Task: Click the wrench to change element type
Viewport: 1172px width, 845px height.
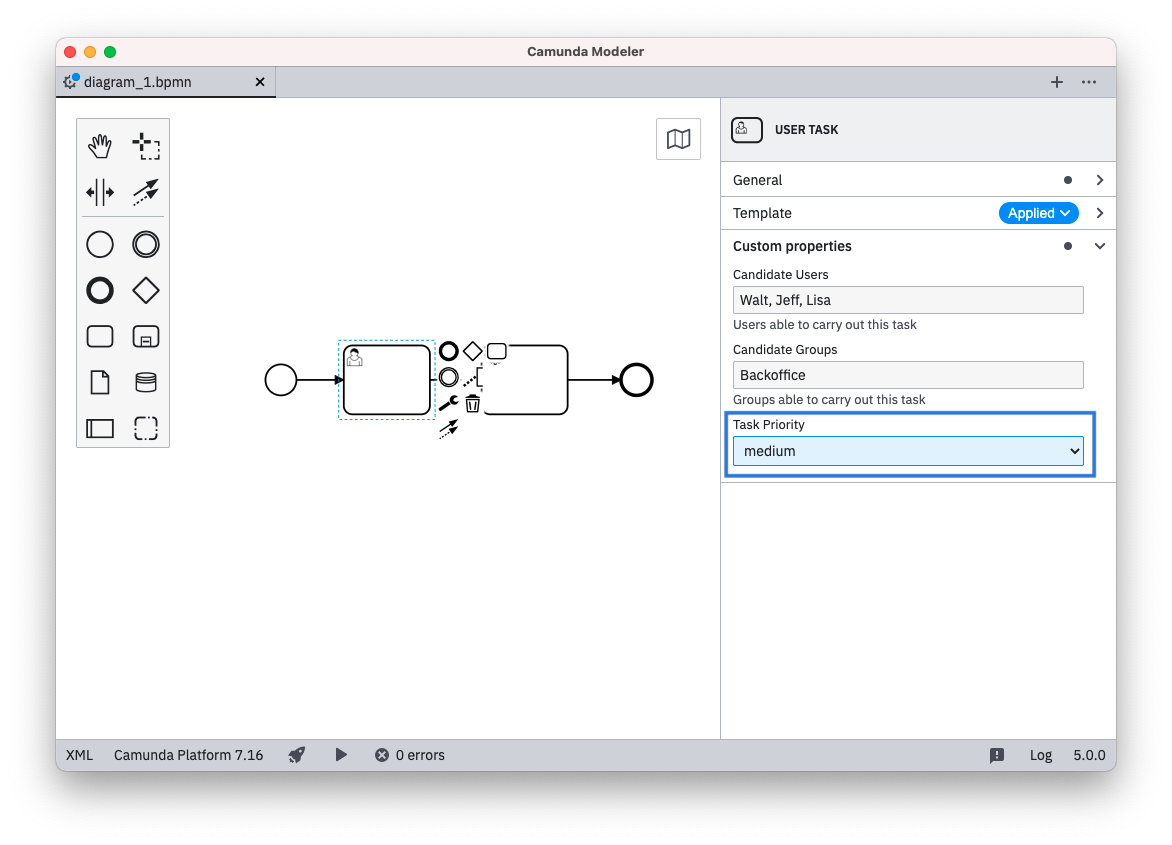Action: (448, 403)
